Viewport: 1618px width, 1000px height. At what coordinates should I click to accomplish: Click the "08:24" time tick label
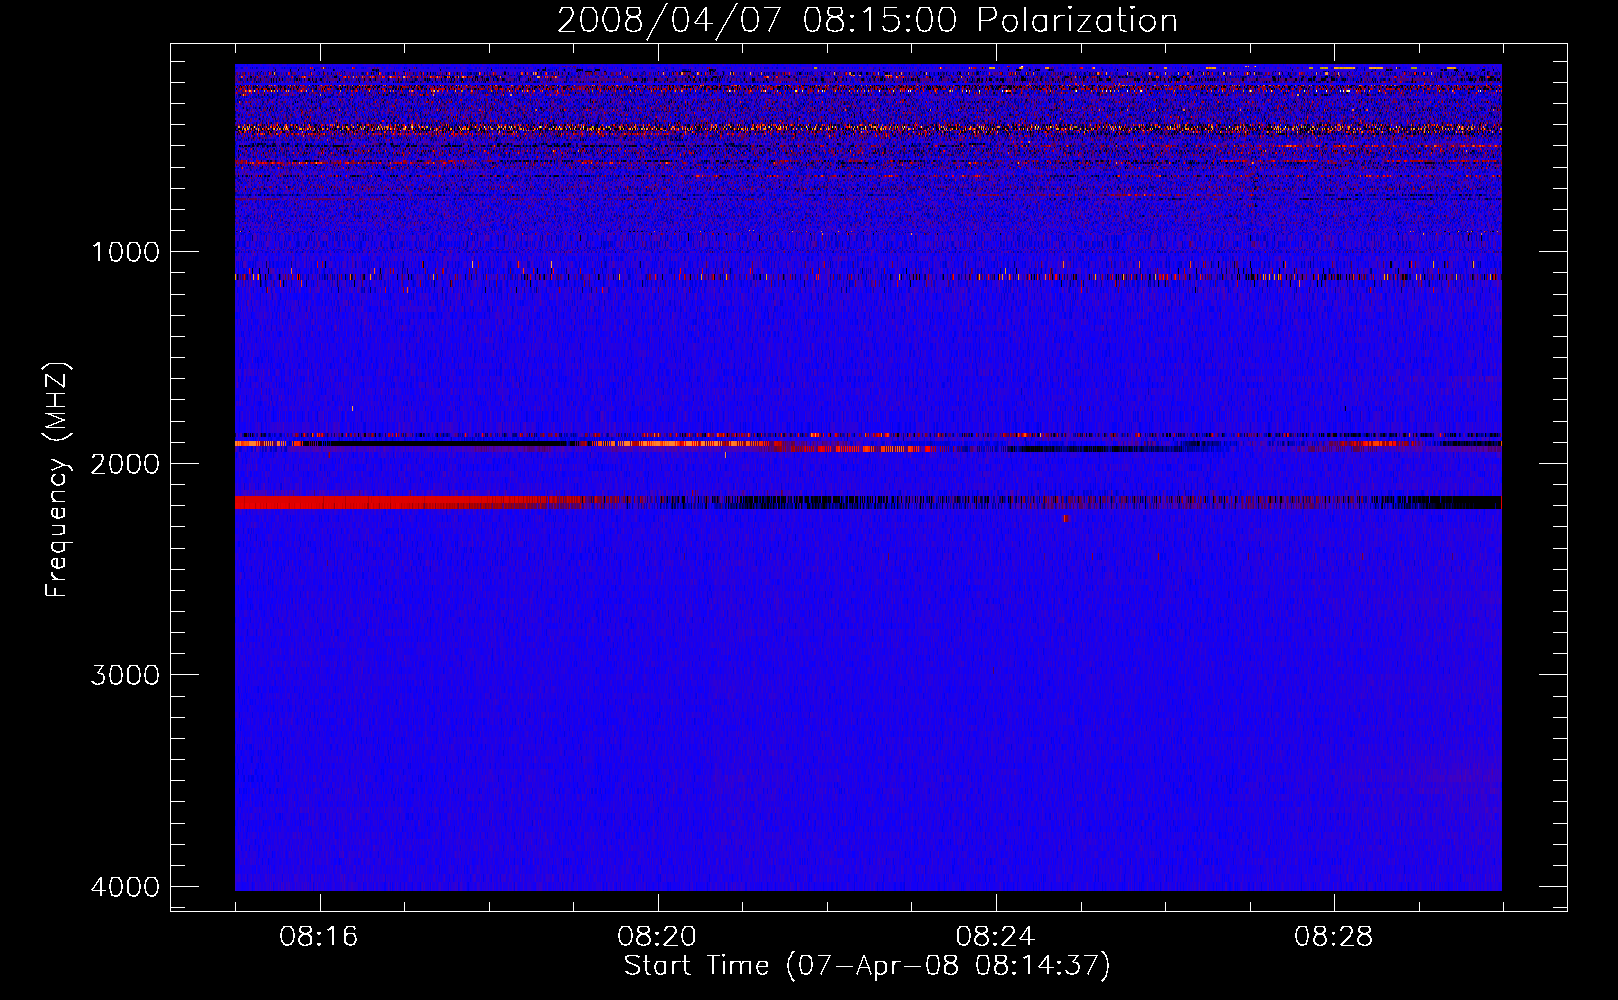pyautogui.click(x=995, y=937)
